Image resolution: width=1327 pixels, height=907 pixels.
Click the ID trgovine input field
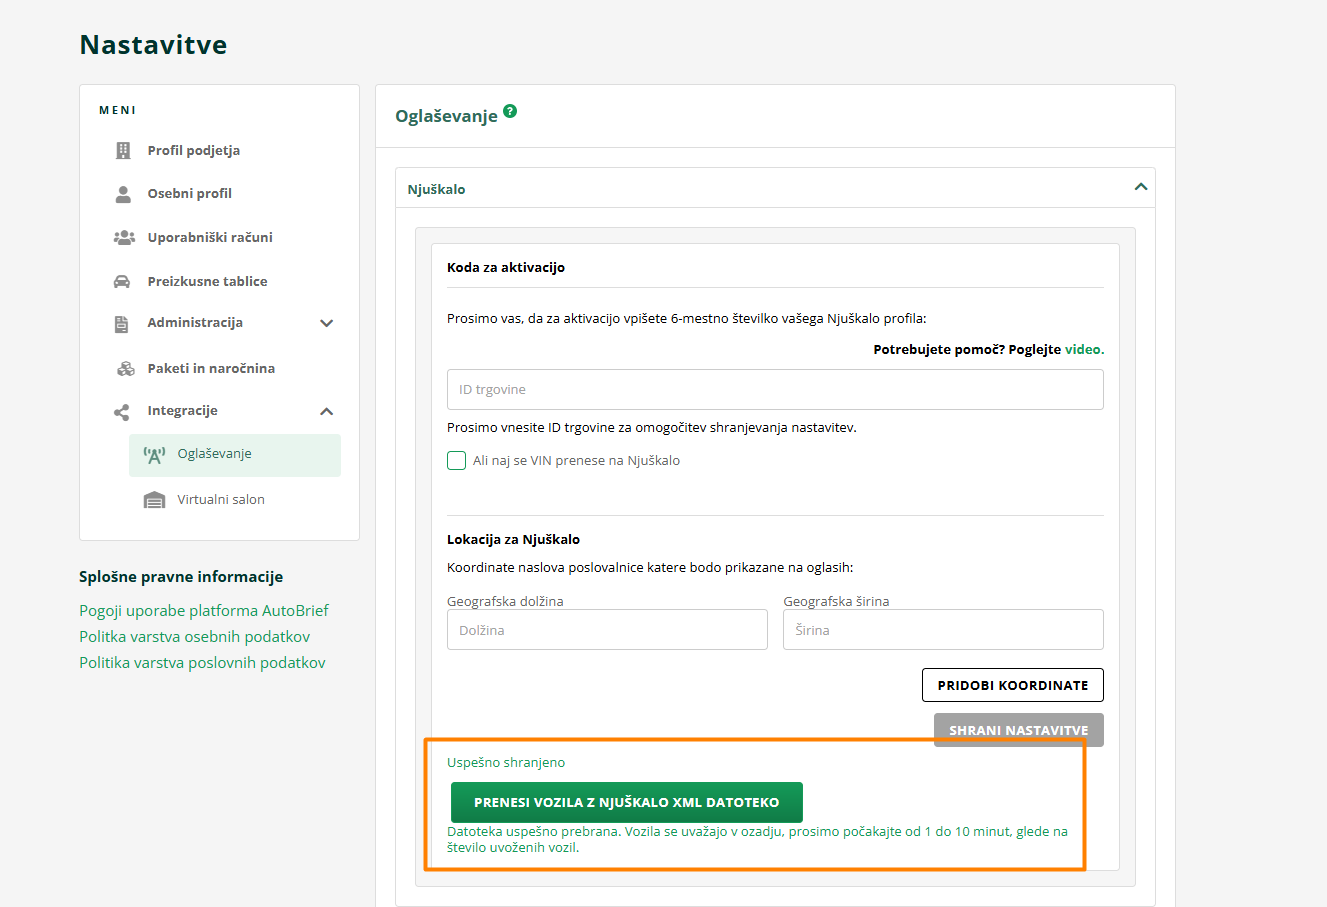tap(775, 390)
